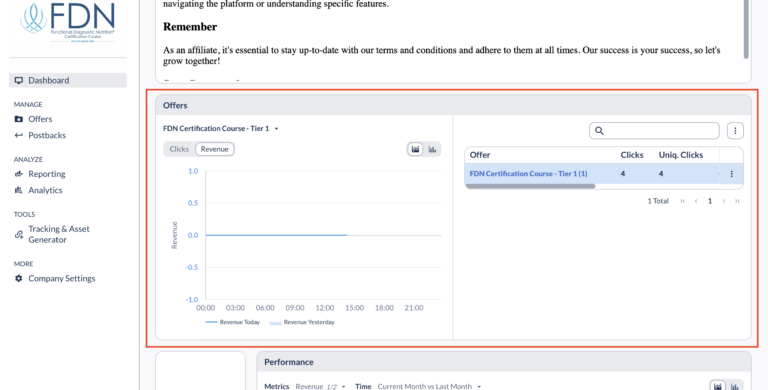Image resolution: width=768 pixels, height=390 pixels.
Task: Click the Offers folder icon
Action: [x=19, y=119]
